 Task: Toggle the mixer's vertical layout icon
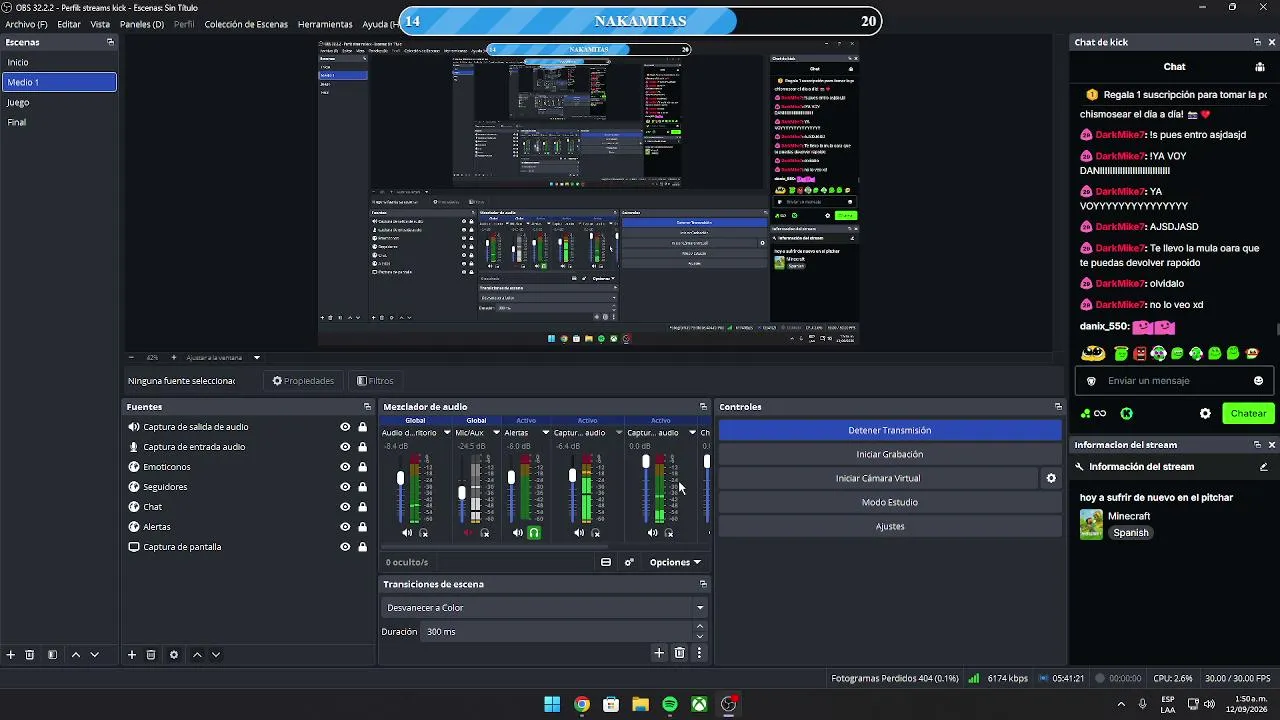(x=606, y=562)
